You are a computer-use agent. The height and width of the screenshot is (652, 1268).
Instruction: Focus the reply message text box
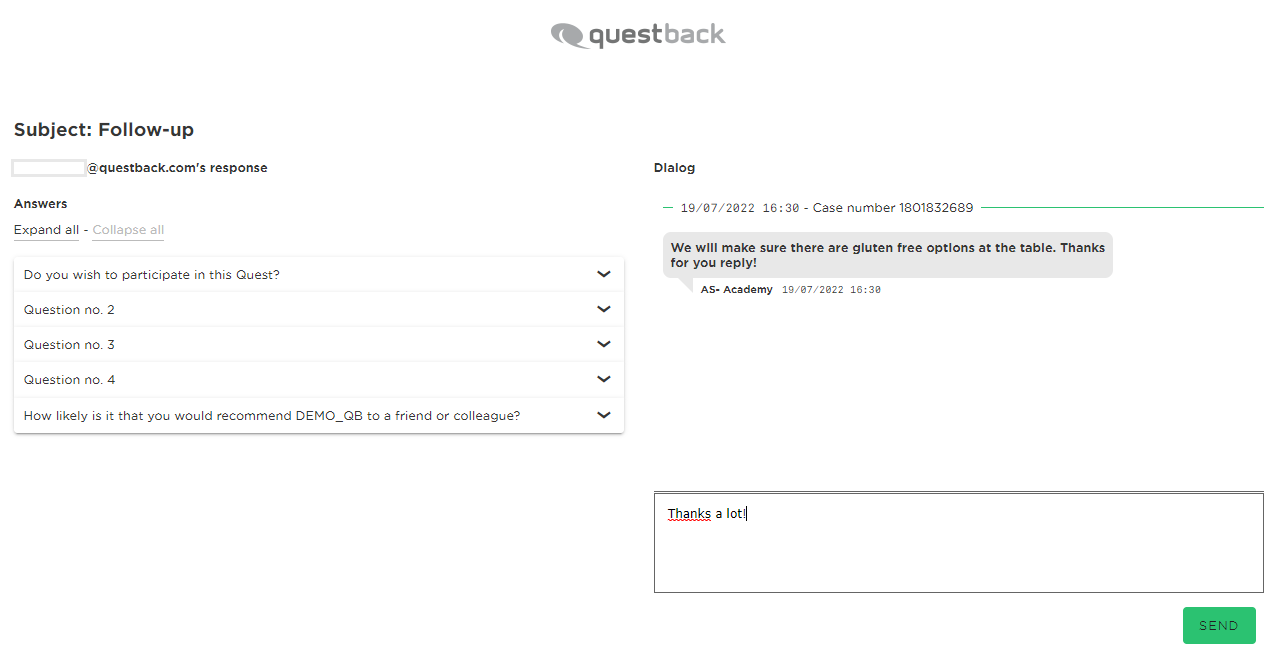(x=959, y=543)
